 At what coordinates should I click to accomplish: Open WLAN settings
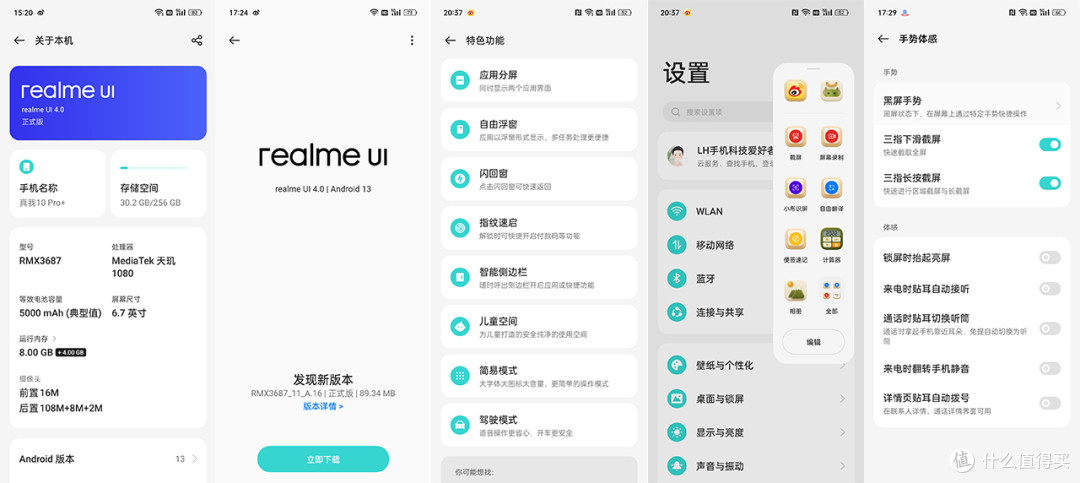(x=716, y=211)
